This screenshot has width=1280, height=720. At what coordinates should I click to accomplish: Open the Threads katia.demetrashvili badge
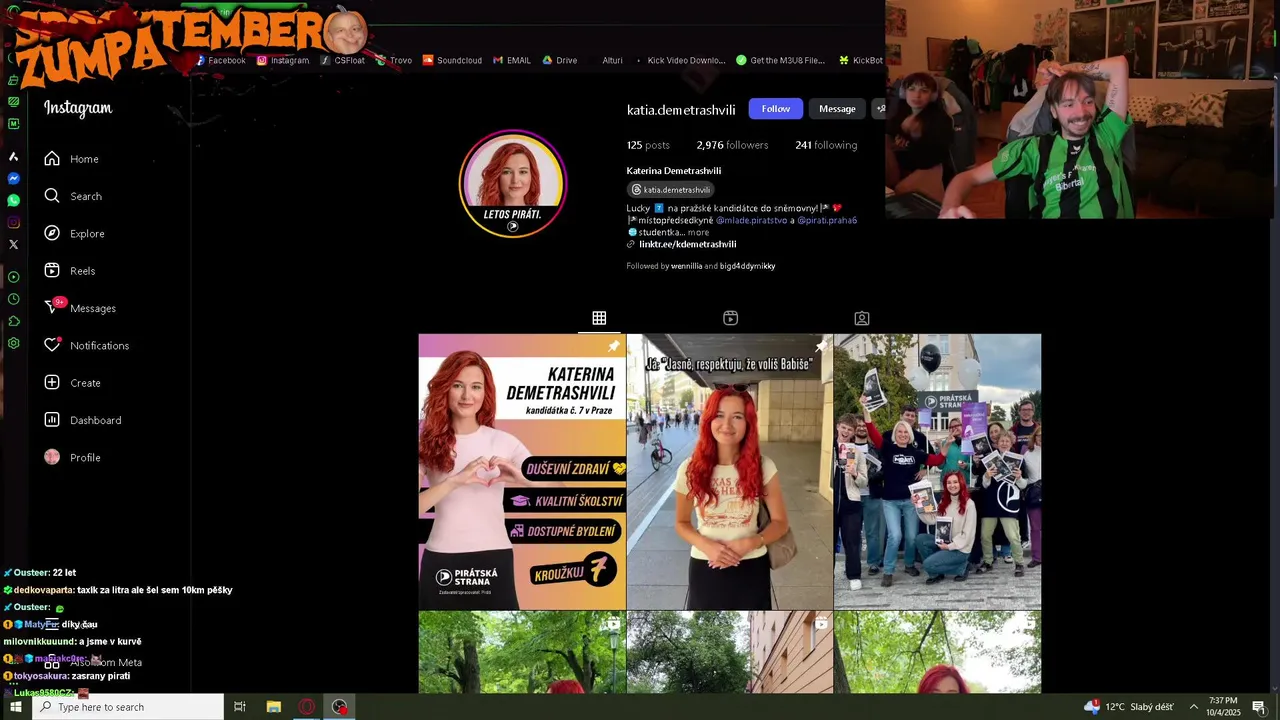669,190
